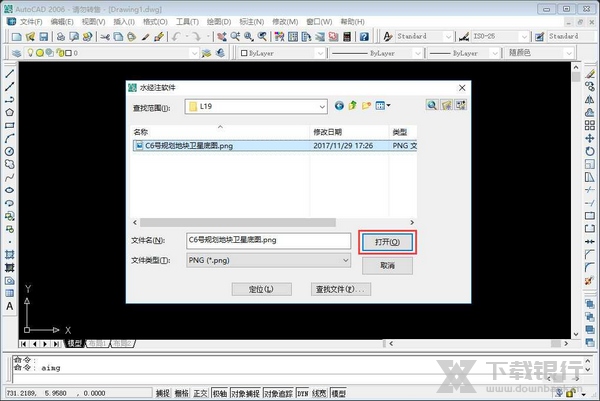This screenshot has height=401, width=600.
Task: Create new folder icon in dialog
Action: click(x=367, y=105)
